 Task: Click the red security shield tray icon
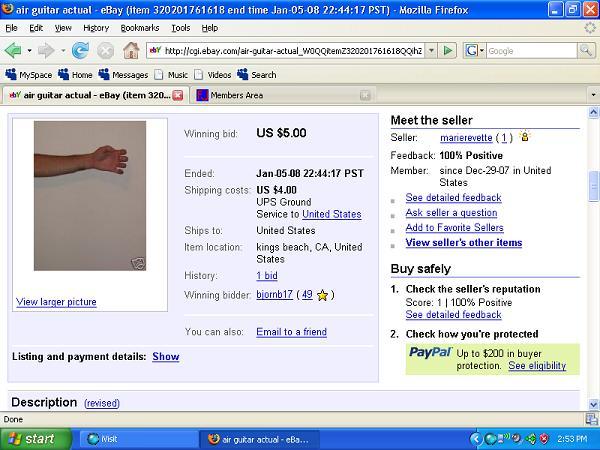544,439
